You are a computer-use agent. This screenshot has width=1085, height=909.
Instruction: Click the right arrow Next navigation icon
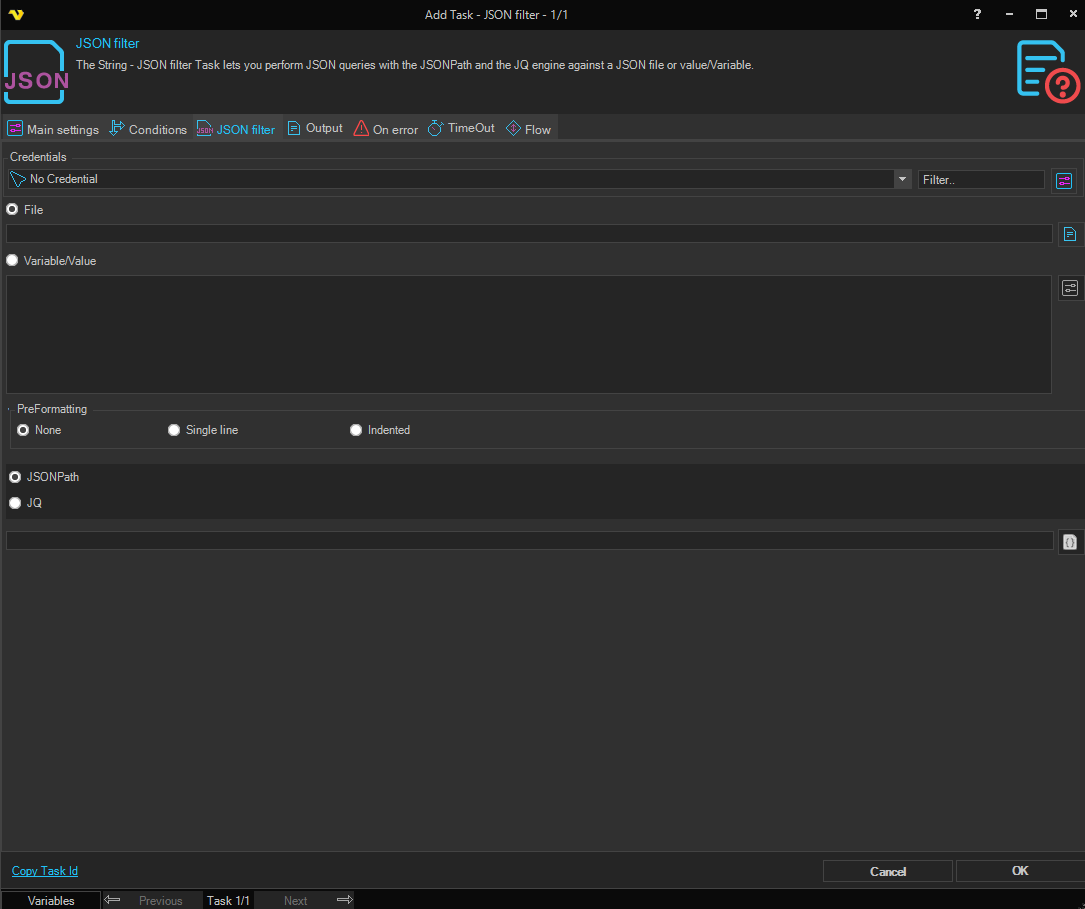[x=345, y=899]
